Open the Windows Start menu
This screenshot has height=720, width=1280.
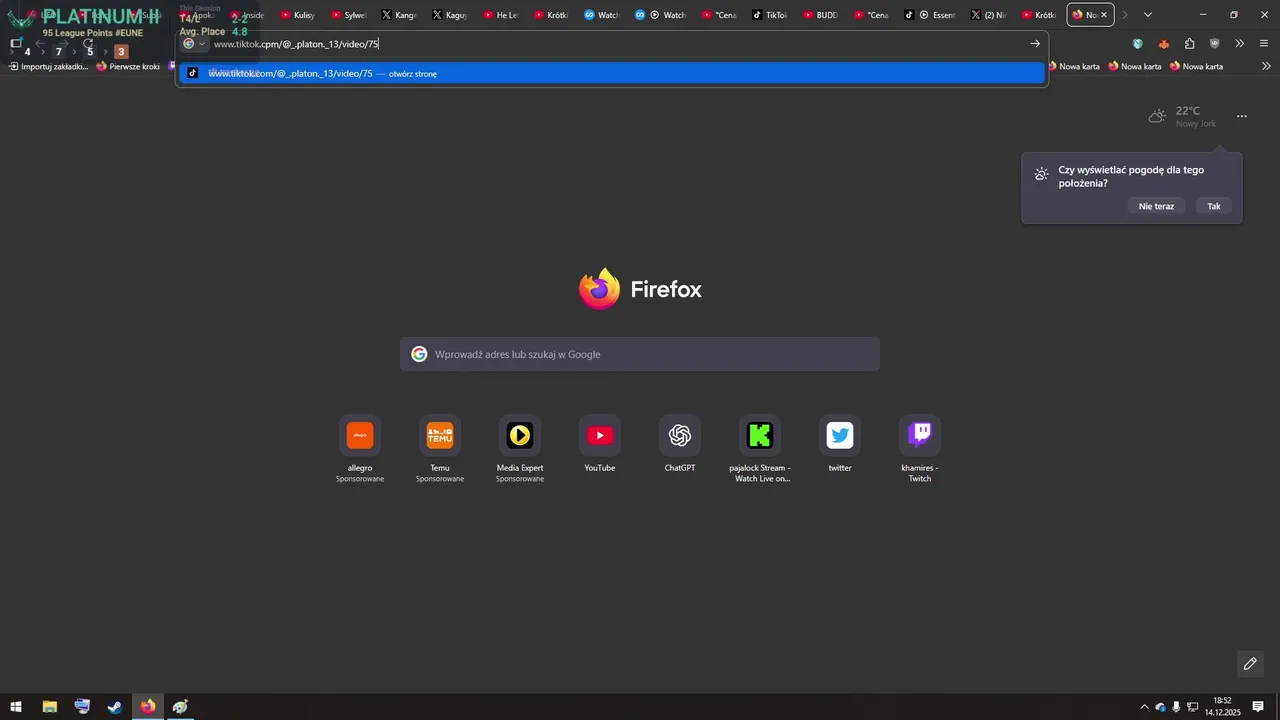16,707
